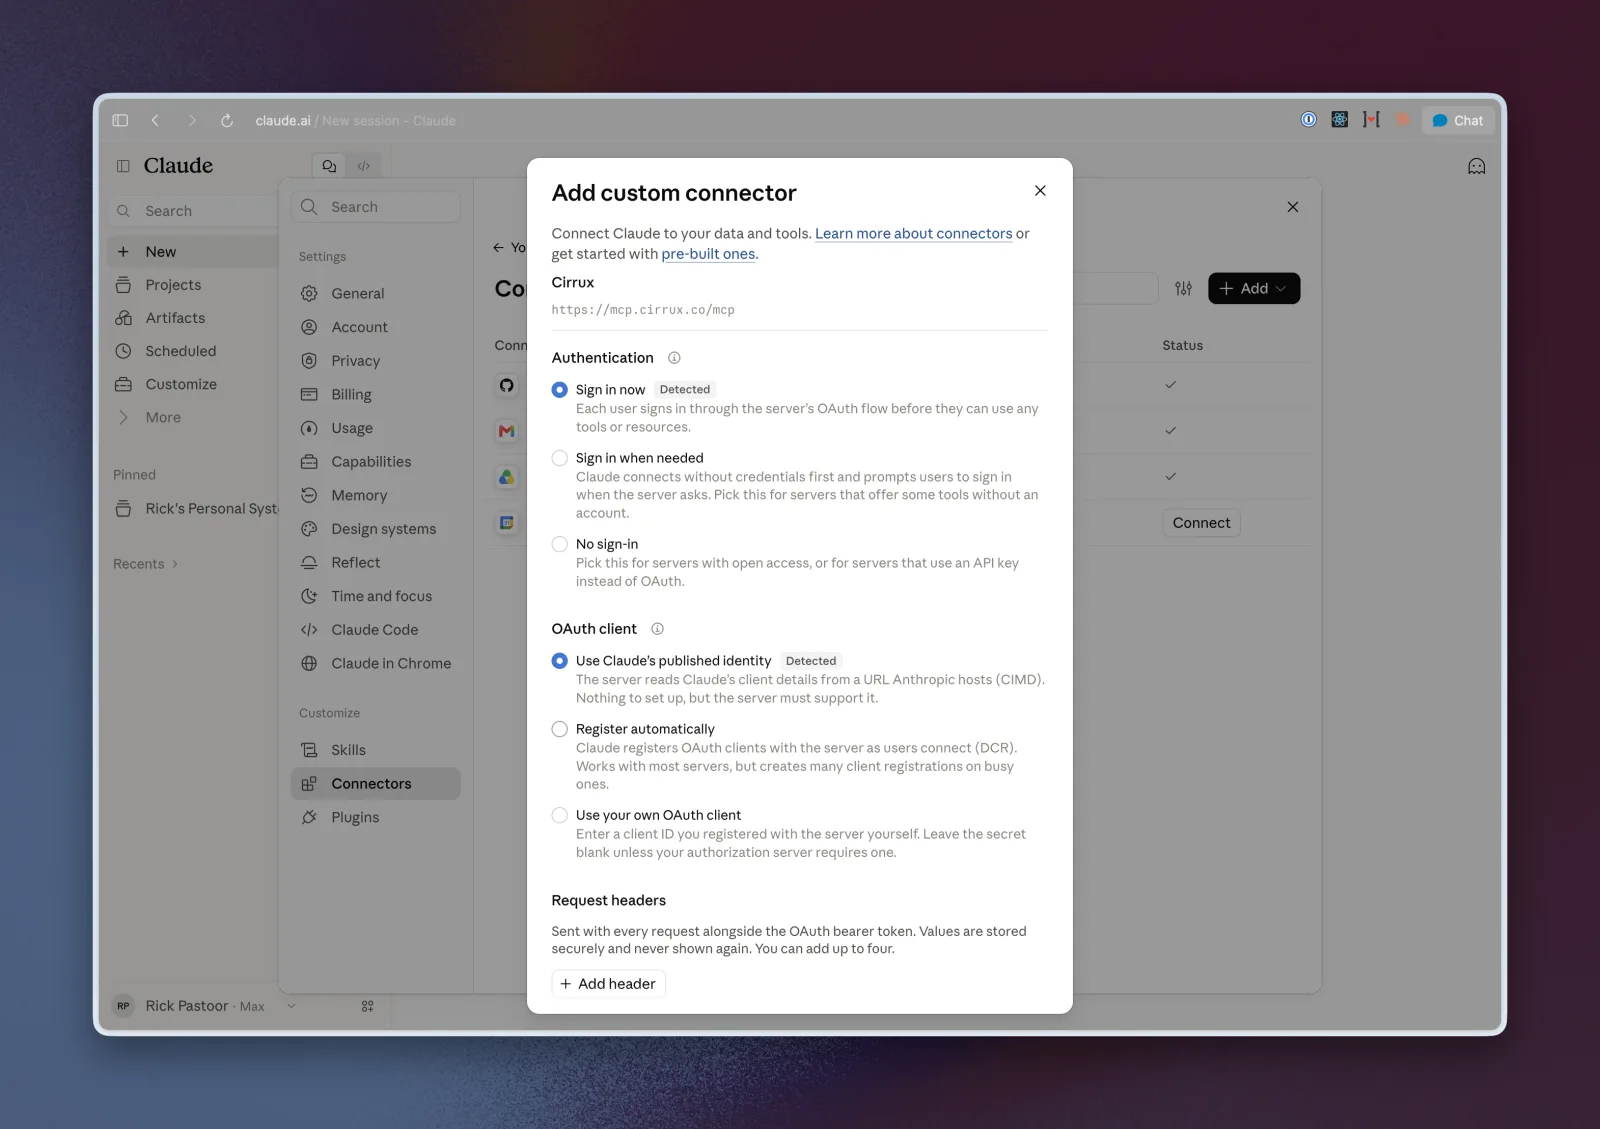The width and height of the screenshot is (1600, 1129).
Task: Choose 'Register automatically' OAuth client option
Action: pos(560,729)
